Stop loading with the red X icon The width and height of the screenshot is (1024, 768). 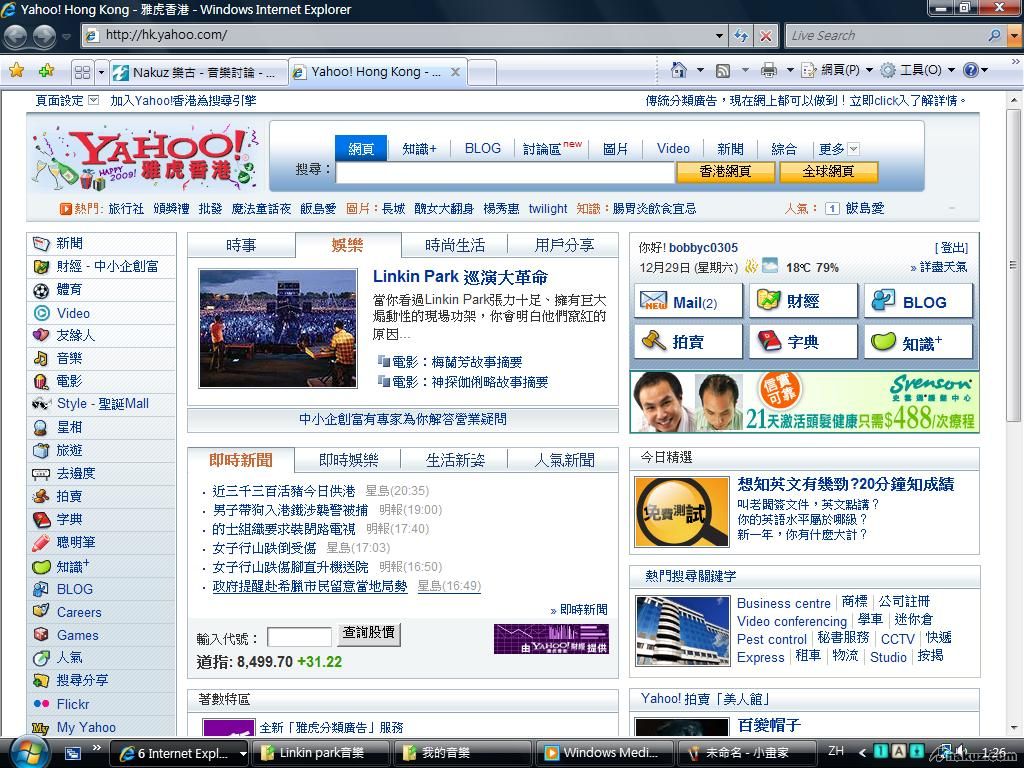tap(765, 35)
